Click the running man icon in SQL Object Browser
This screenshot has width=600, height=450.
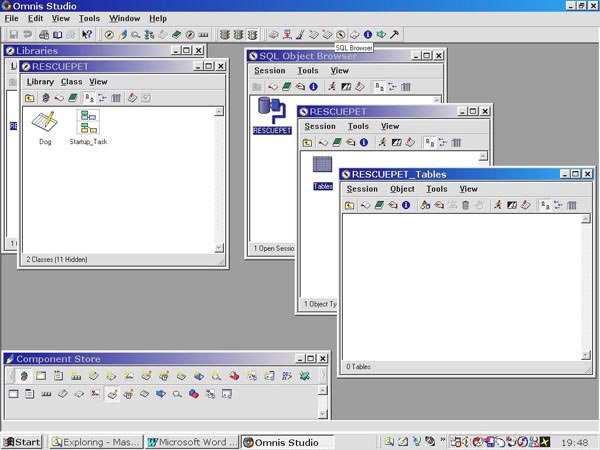332,87
